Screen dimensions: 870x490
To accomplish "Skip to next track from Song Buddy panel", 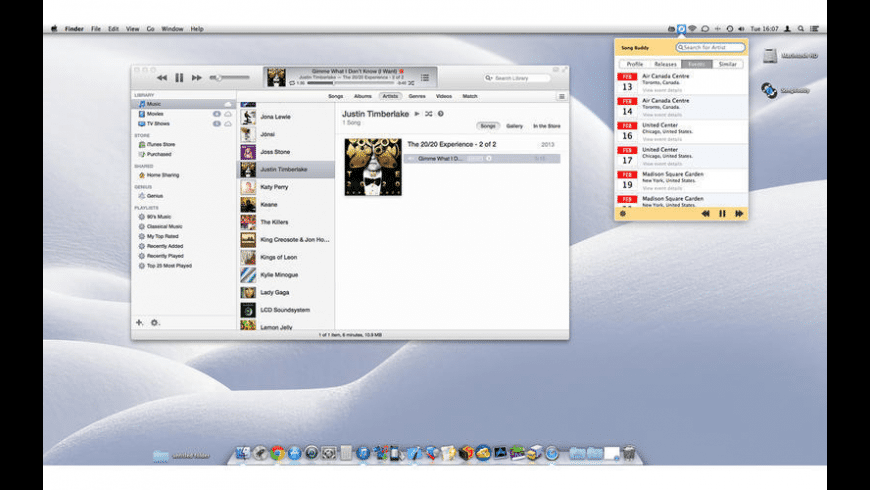I will point(739,214).
